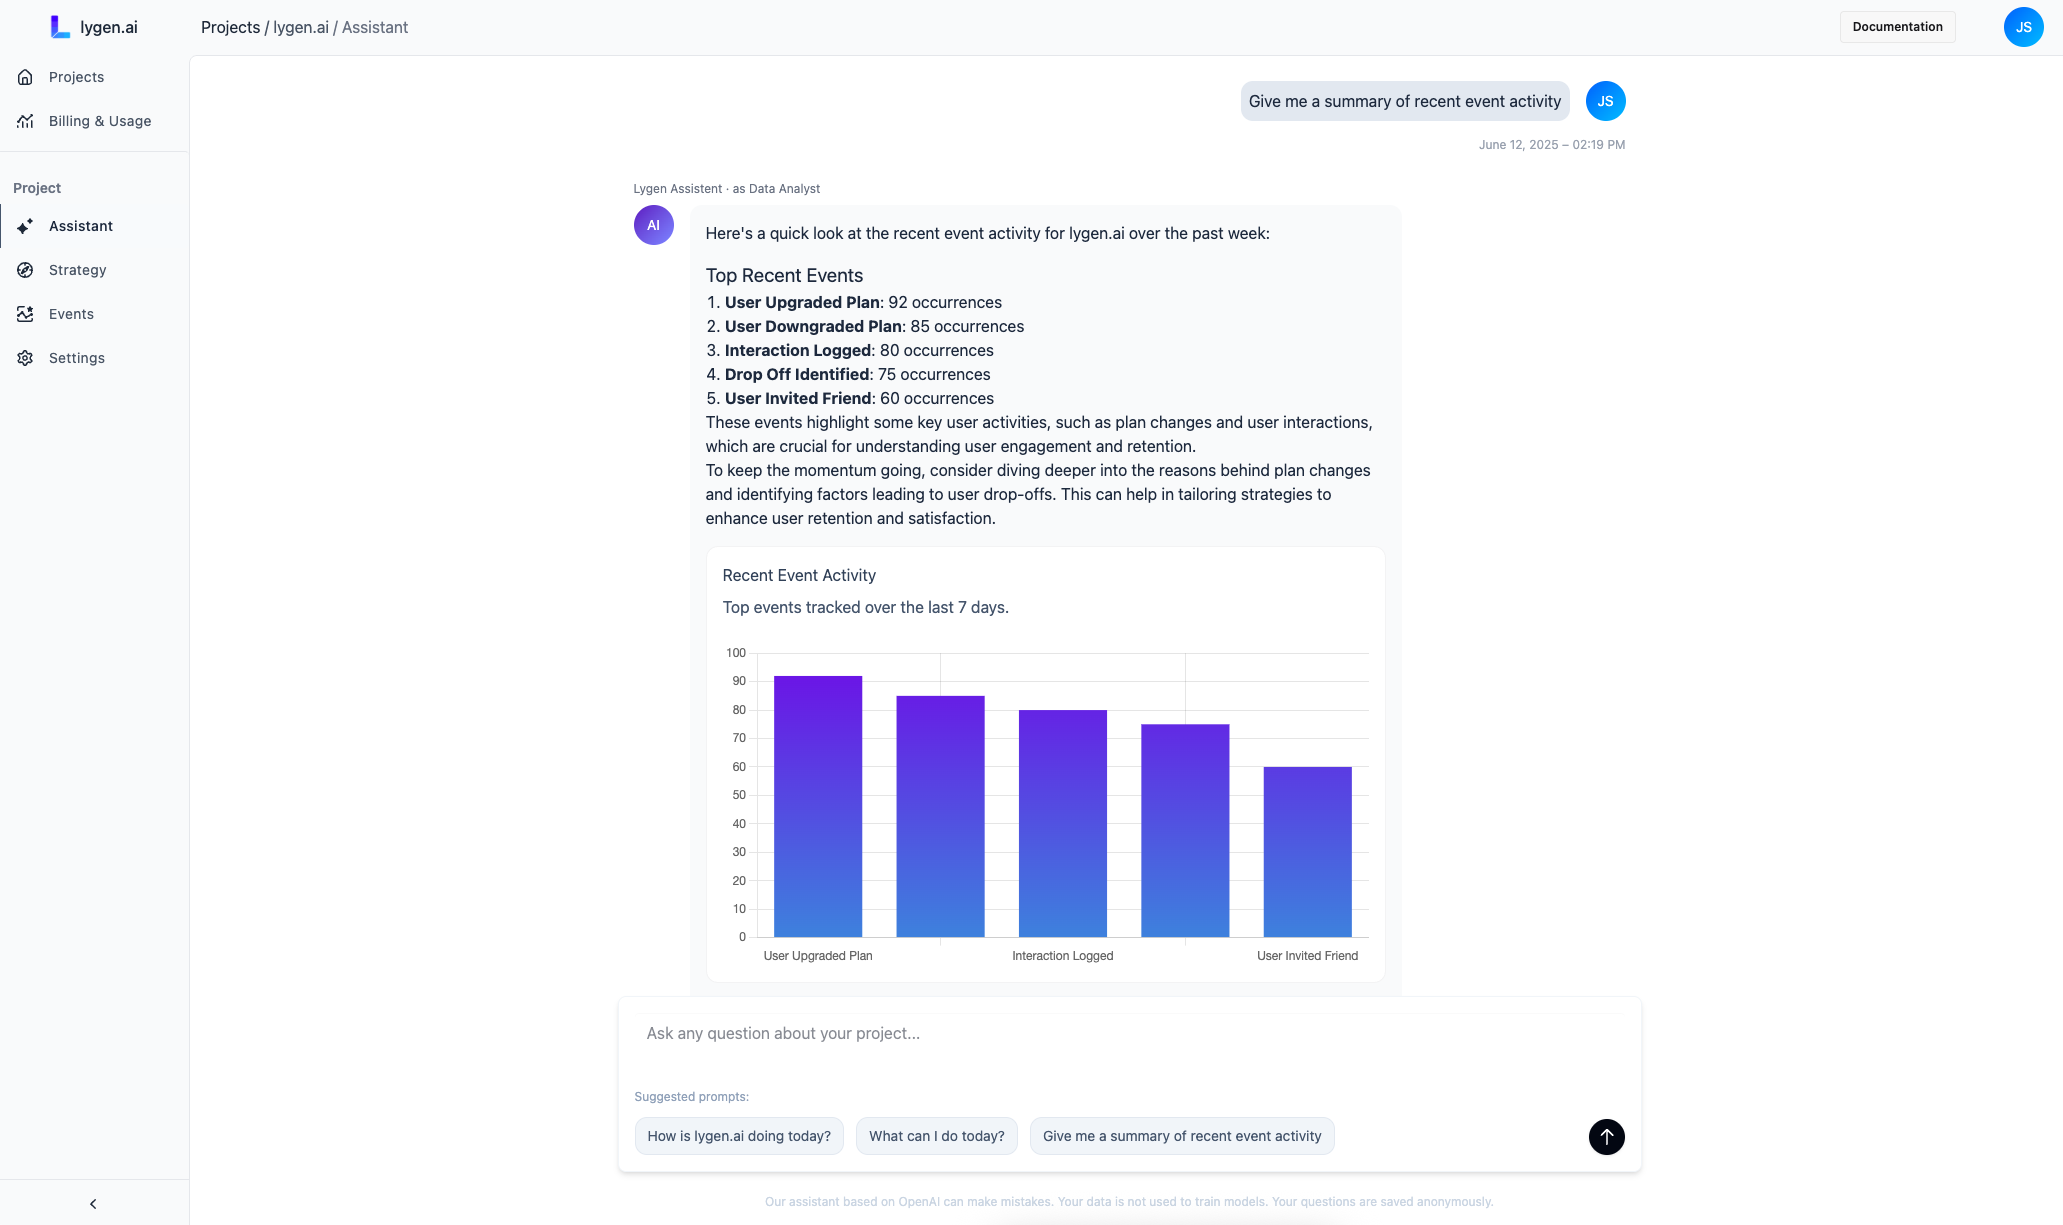The width and height of the screenshot is (2063, 1225).
Task: Select Assistant in the Project menu
Action: tap(94, 226)
